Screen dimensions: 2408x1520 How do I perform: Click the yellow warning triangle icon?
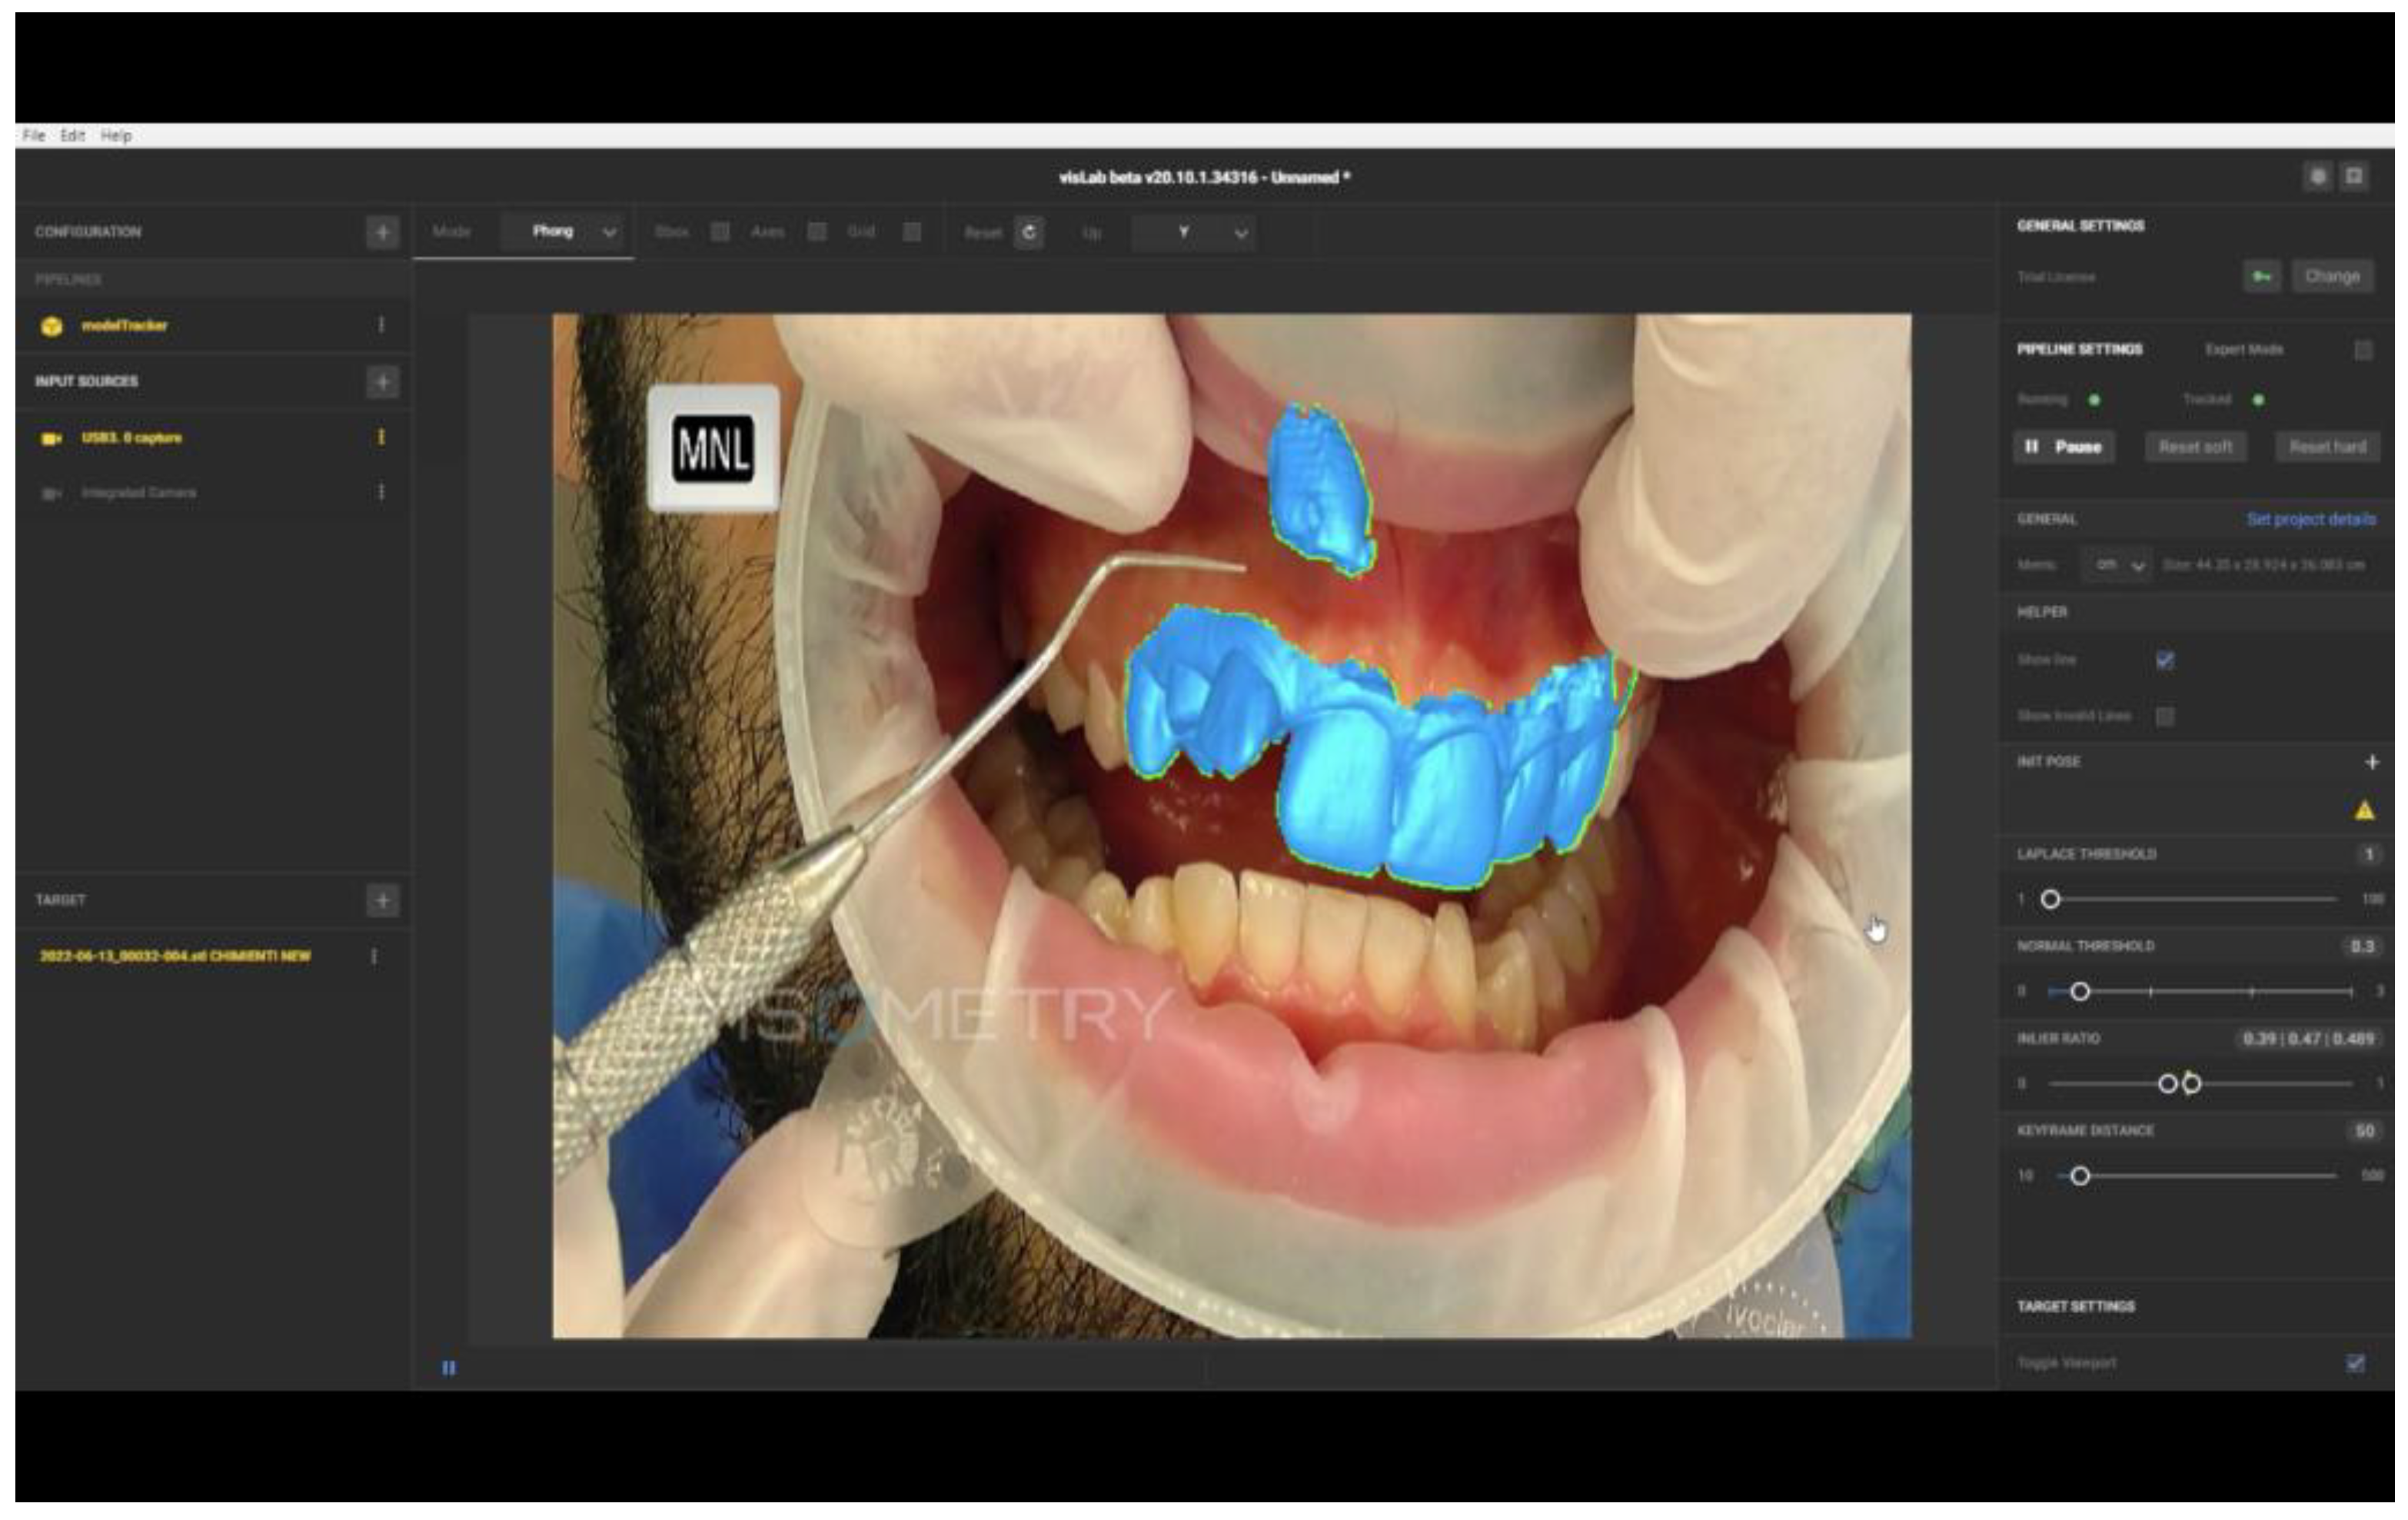pos(2364,811)
